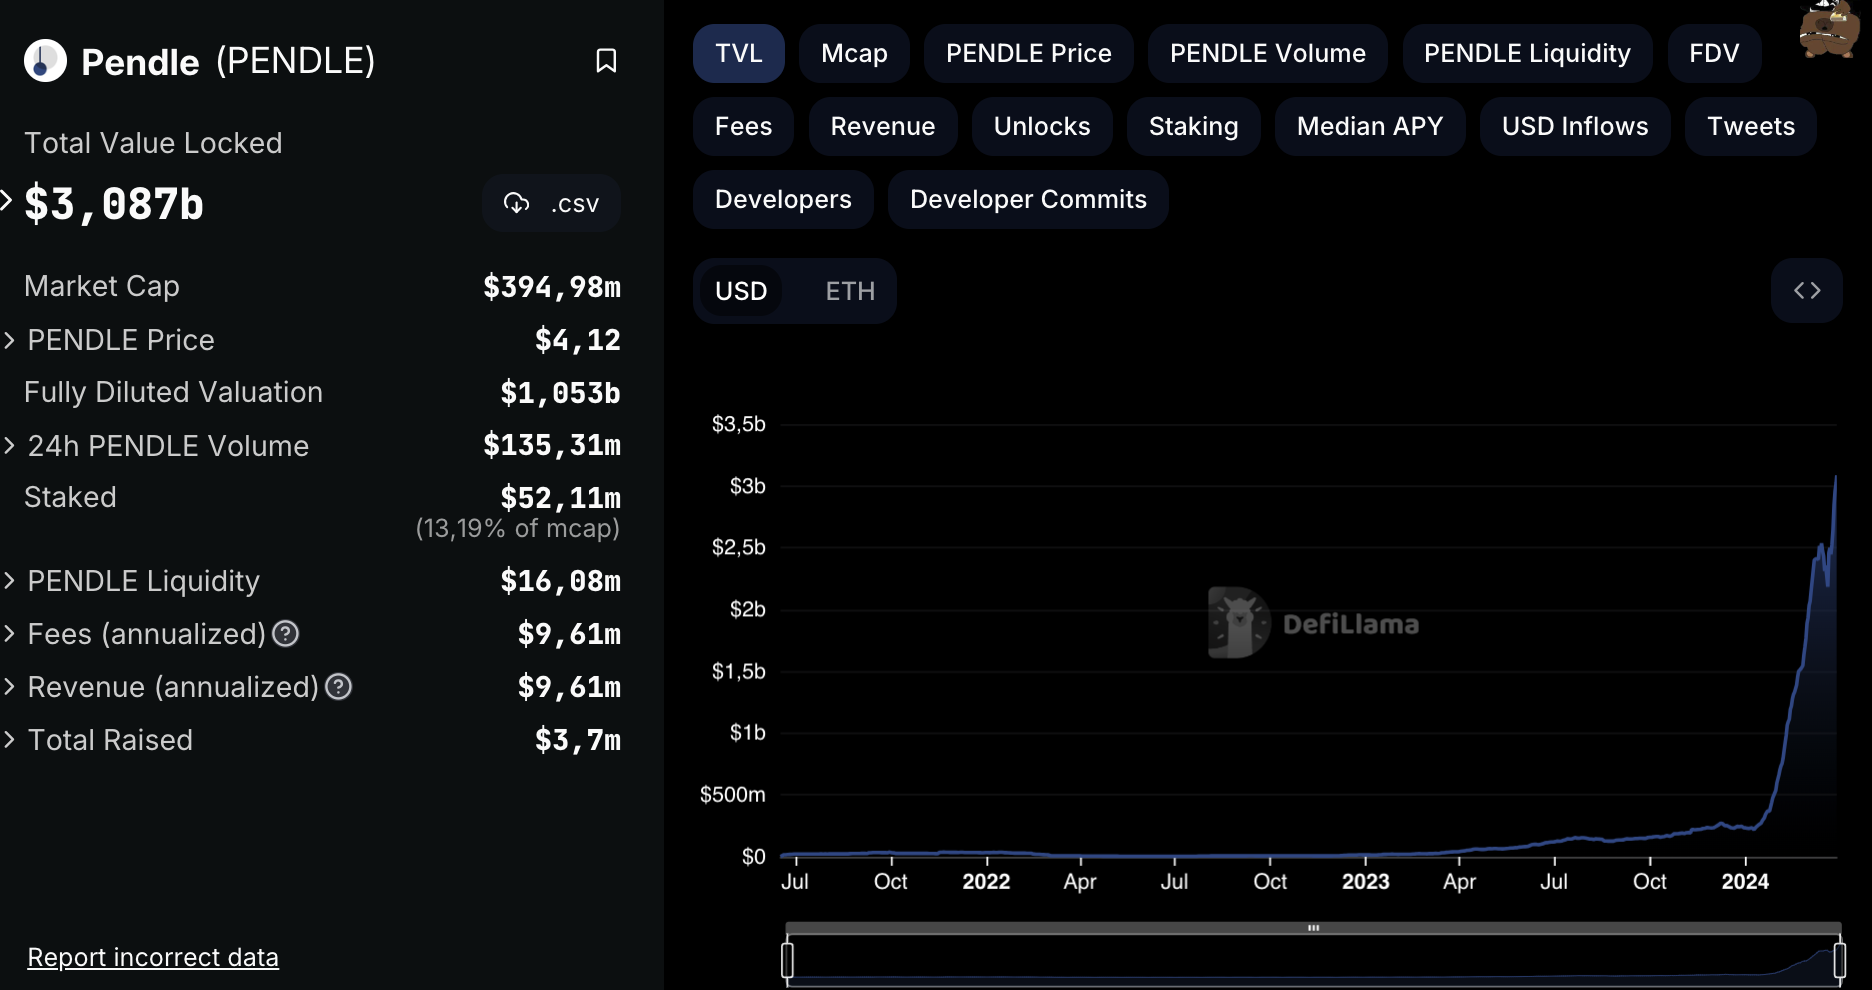The width and height of the screenshot is (1872, 990).
Task: Click the 13,19% of mcap text
Action: (x=518, y=528)
